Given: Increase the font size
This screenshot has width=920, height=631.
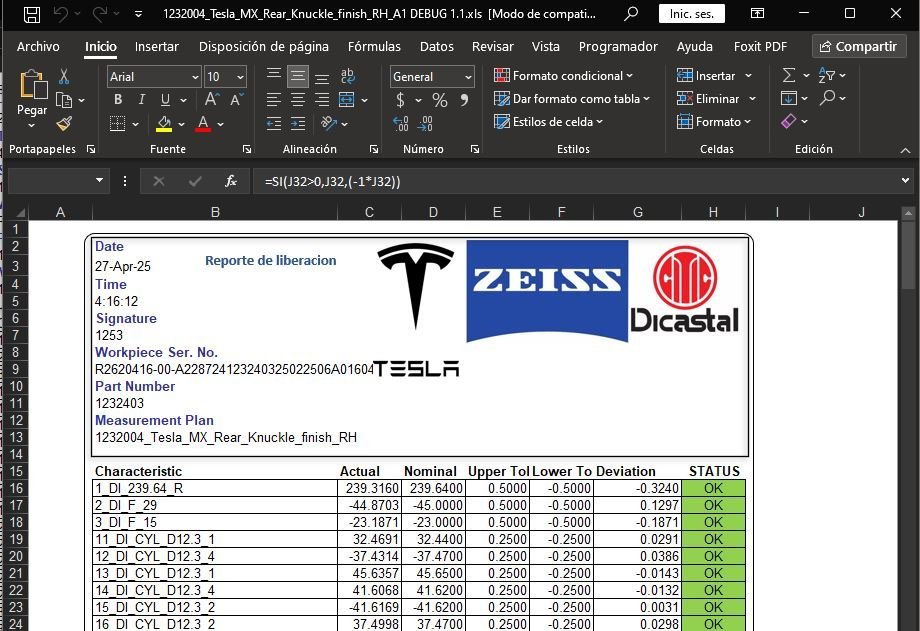Looking at the screenshot, I should tap(212, 100).
